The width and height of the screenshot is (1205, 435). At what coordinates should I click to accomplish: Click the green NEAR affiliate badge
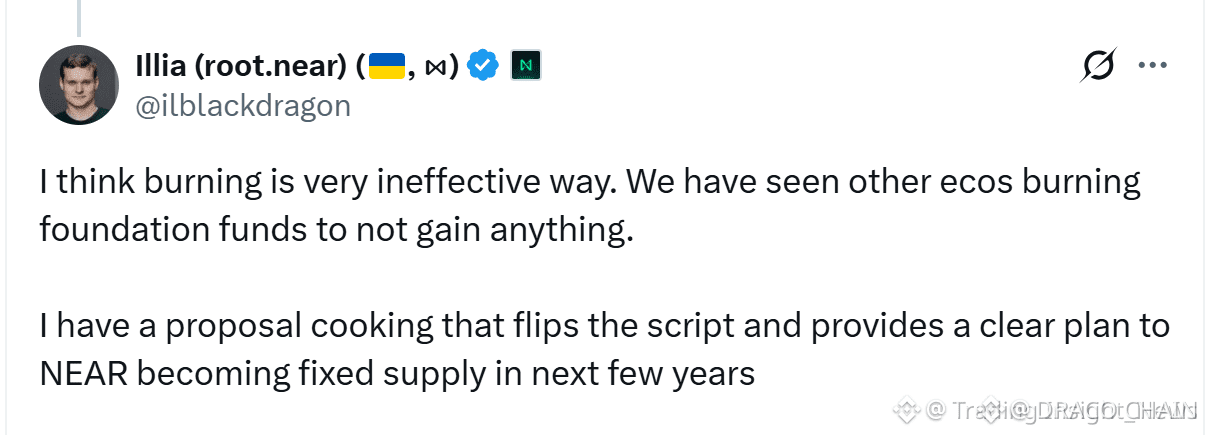(x=526, y=66)
